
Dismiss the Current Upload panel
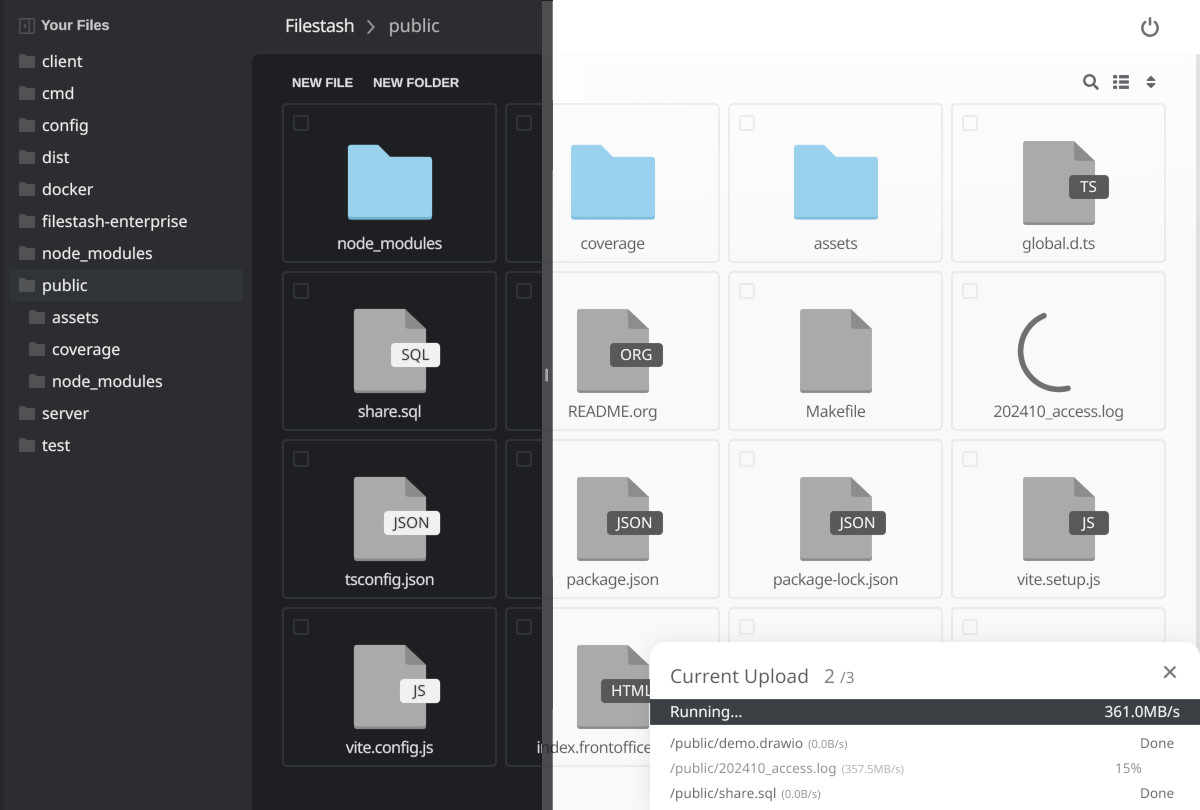point(1169,672)
